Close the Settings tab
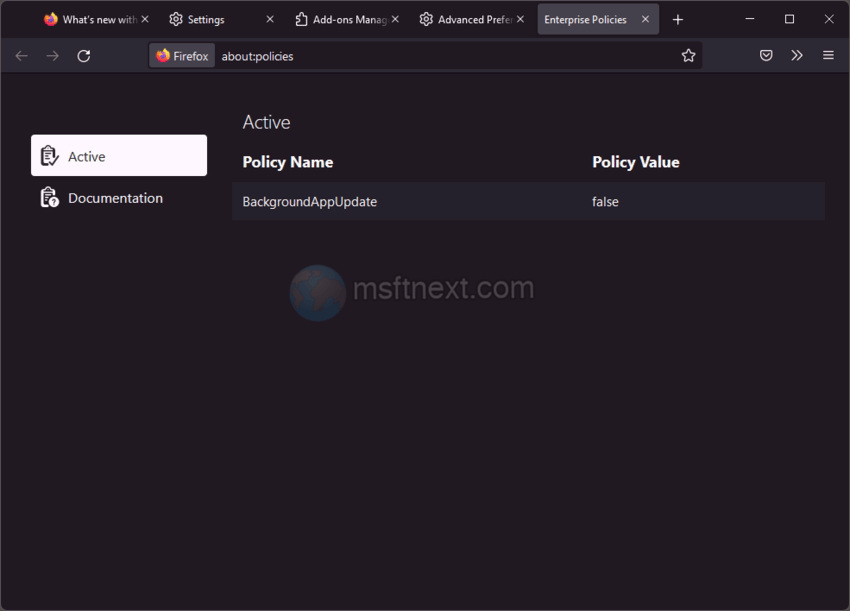 click(x=270, y=19)
